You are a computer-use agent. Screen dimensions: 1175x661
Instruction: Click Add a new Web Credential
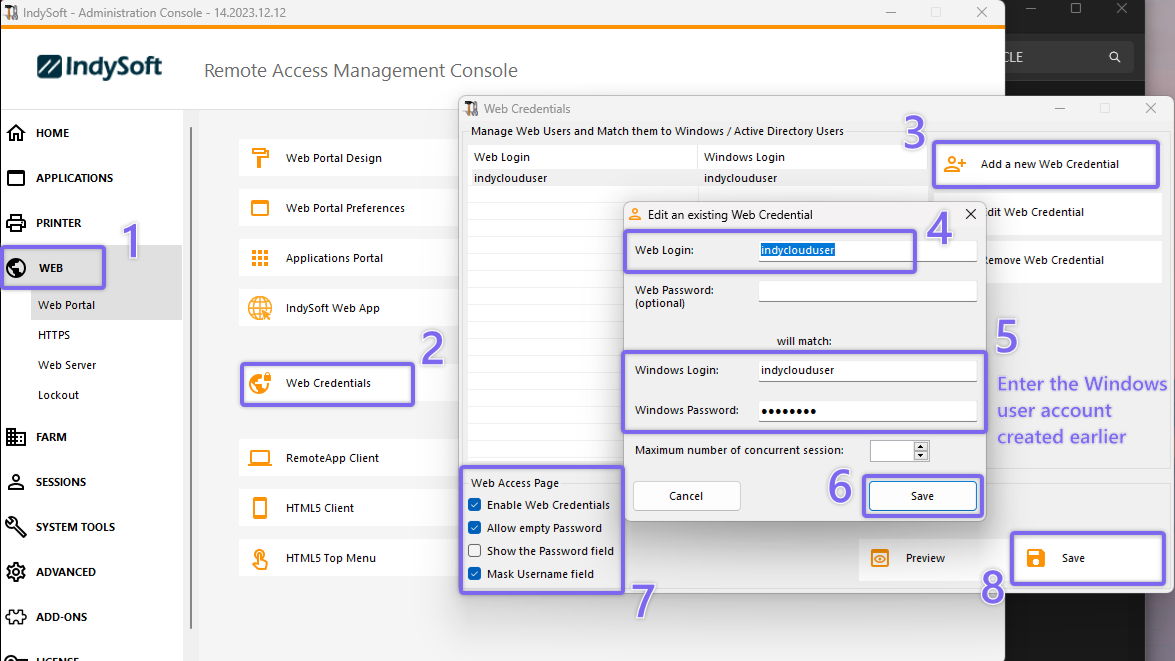tap(1046, 164)
